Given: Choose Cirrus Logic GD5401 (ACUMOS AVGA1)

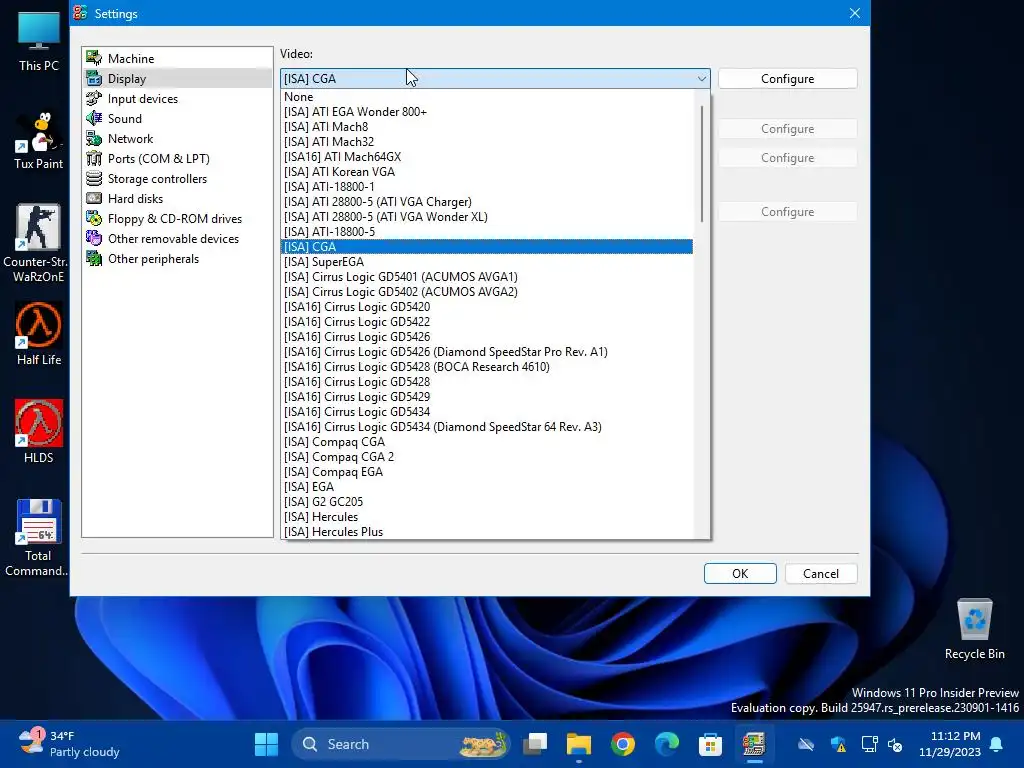Looking at the screenshot, I should (x=487, y=277).
